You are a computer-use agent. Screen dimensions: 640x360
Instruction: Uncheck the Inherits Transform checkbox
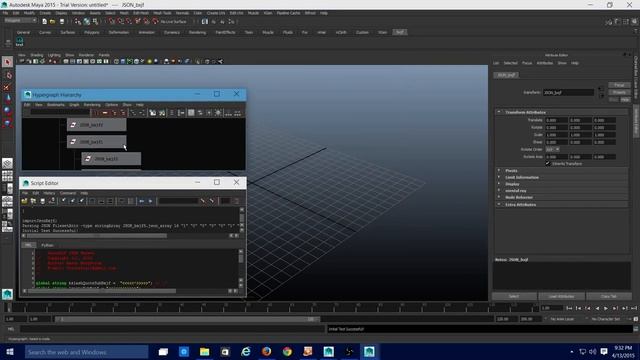pos(548,164)
